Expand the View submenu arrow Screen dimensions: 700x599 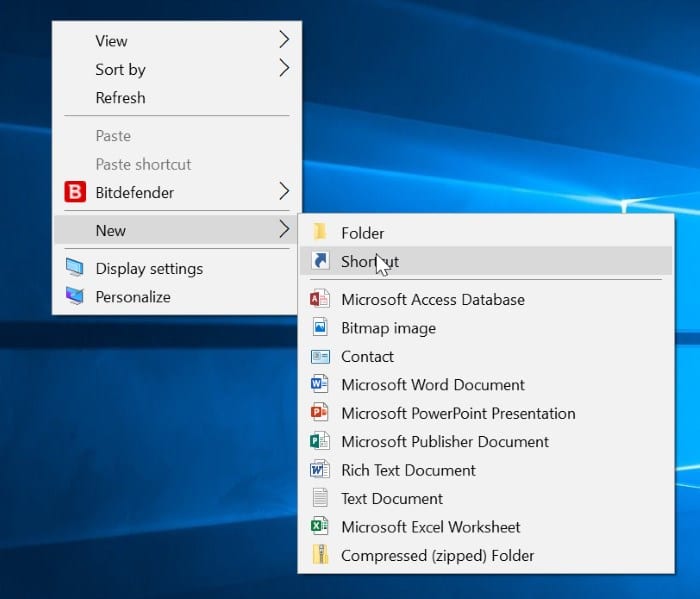point(284,40)
